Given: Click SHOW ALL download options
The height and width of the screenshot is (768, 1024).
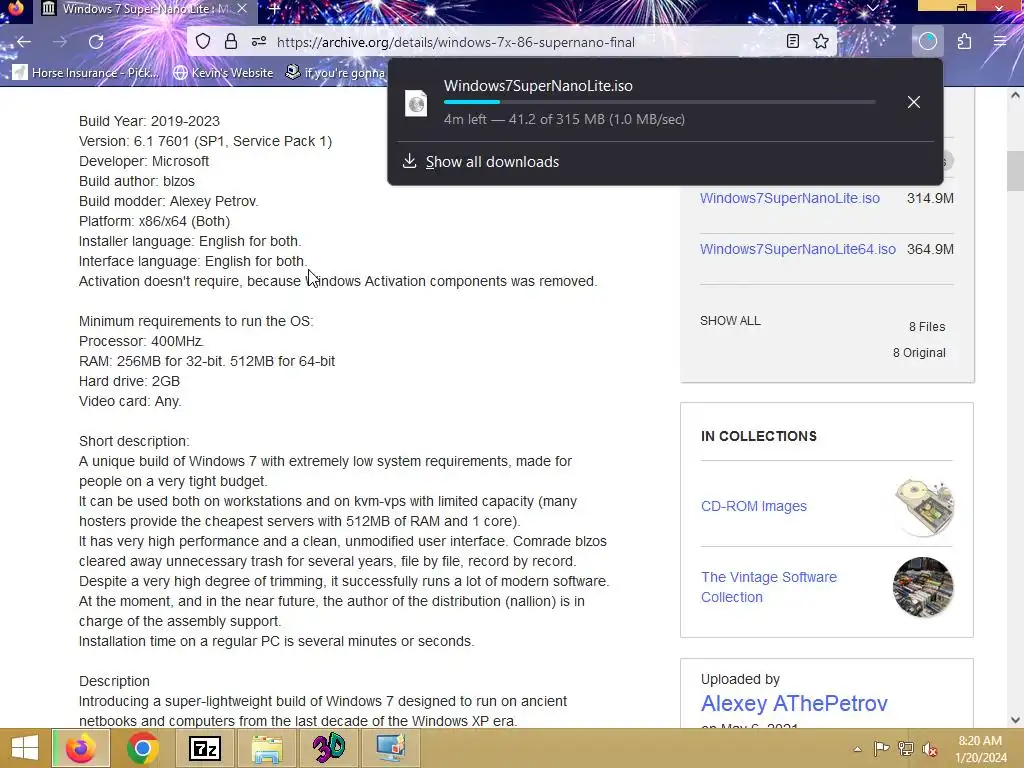Looking at the screenshot, I should click(x=730, y=321).
